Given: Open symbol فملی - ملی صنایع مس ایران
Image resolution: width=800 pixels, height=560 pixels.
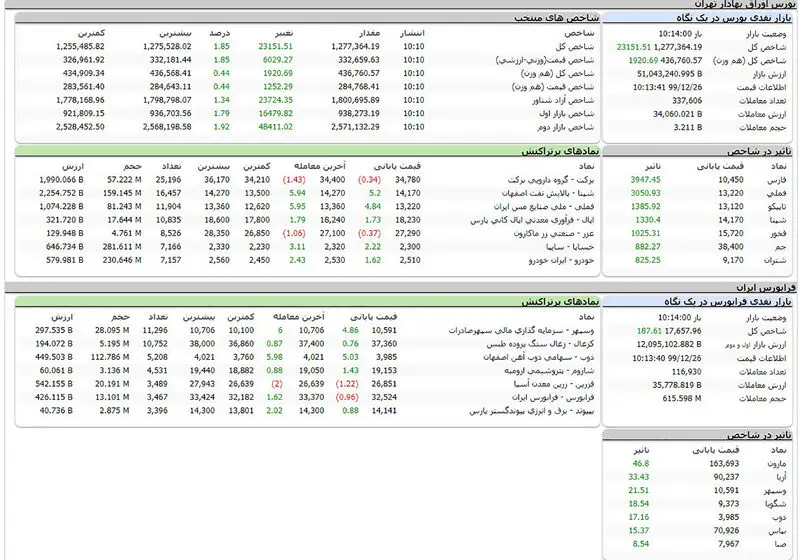Looking at the screenshot, I should pos(544,207).
